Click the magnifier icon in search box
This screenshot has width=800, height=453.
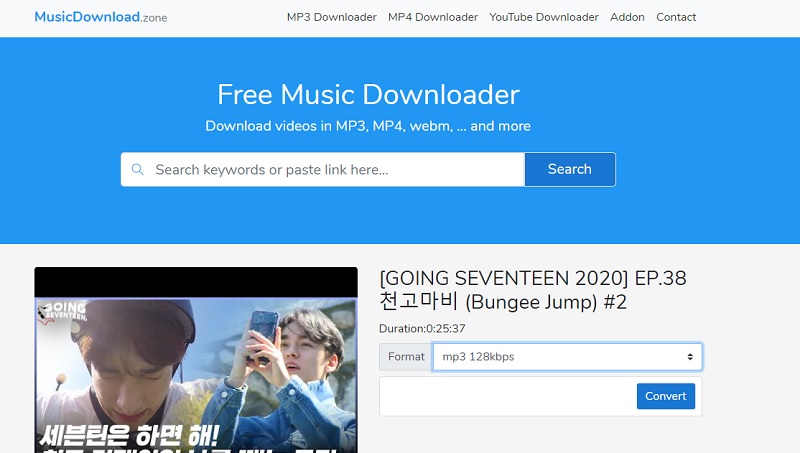pos(137,169)
